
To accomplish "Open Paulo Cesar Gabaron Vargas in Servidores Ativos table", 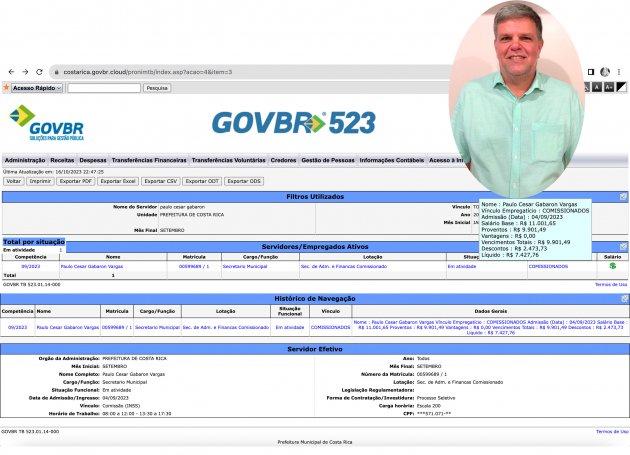I will pos(92,266).
